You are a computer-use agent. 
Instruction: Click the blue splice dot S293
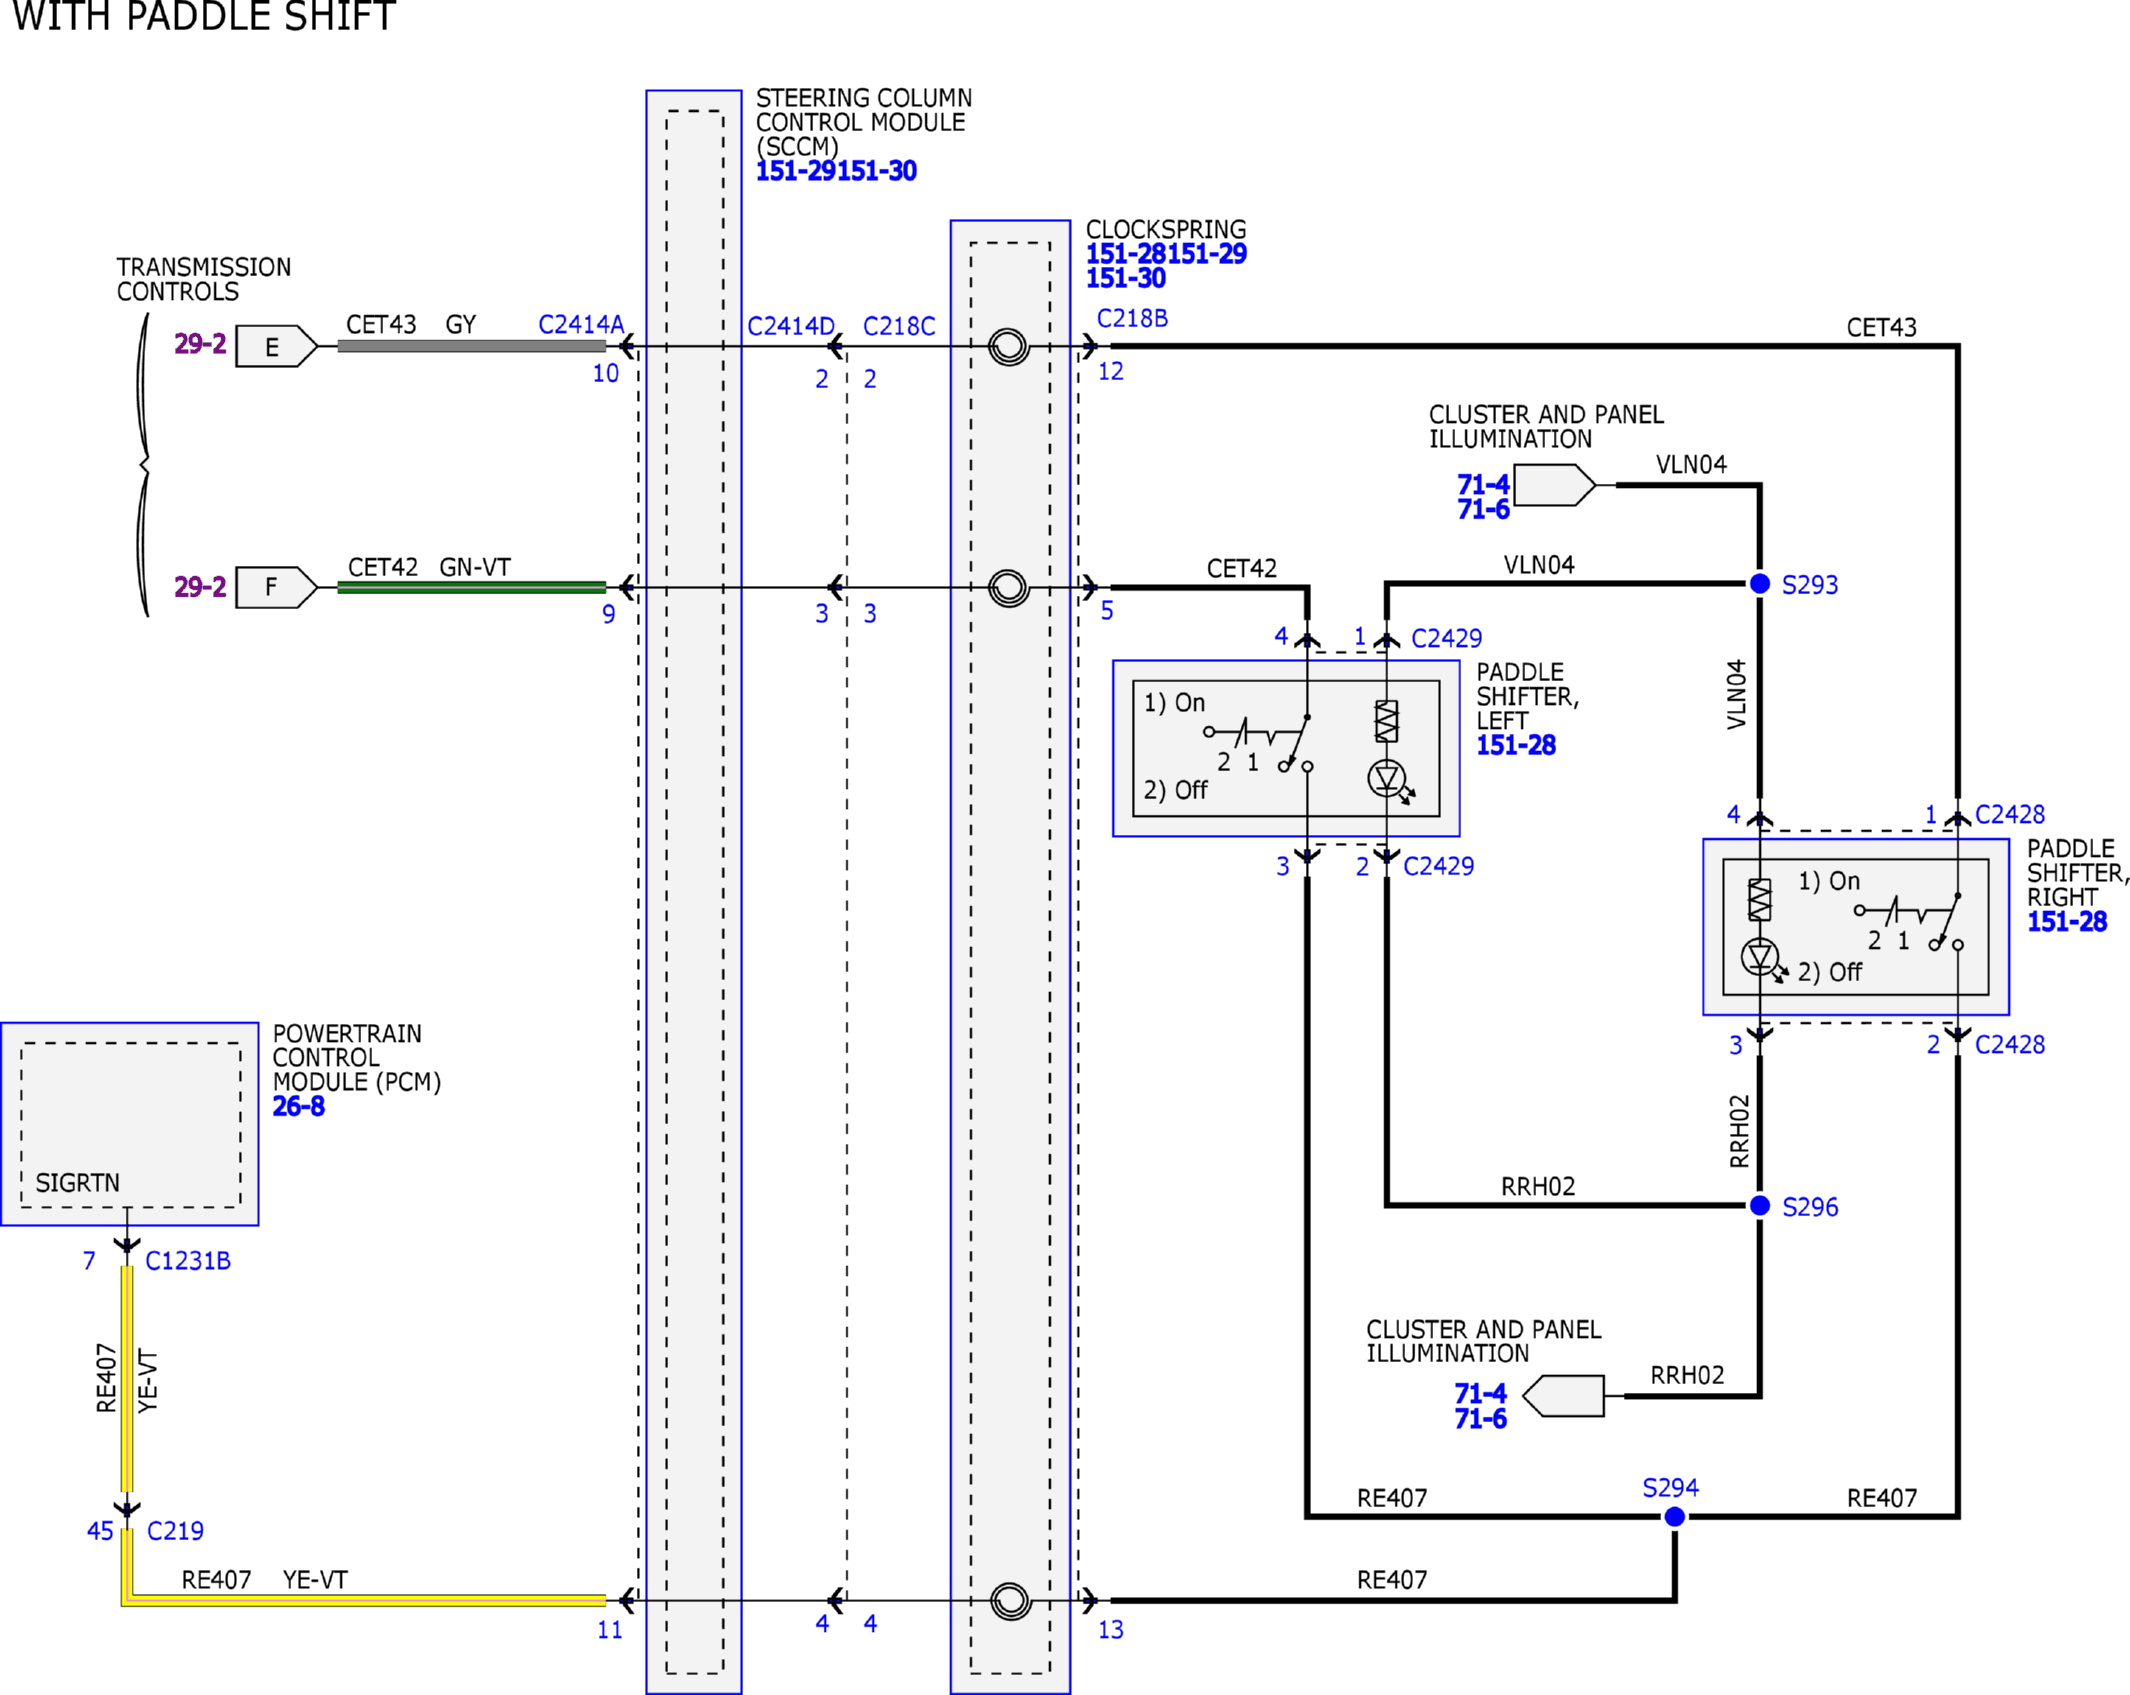pyautogui.click(x=1760, y=583)
